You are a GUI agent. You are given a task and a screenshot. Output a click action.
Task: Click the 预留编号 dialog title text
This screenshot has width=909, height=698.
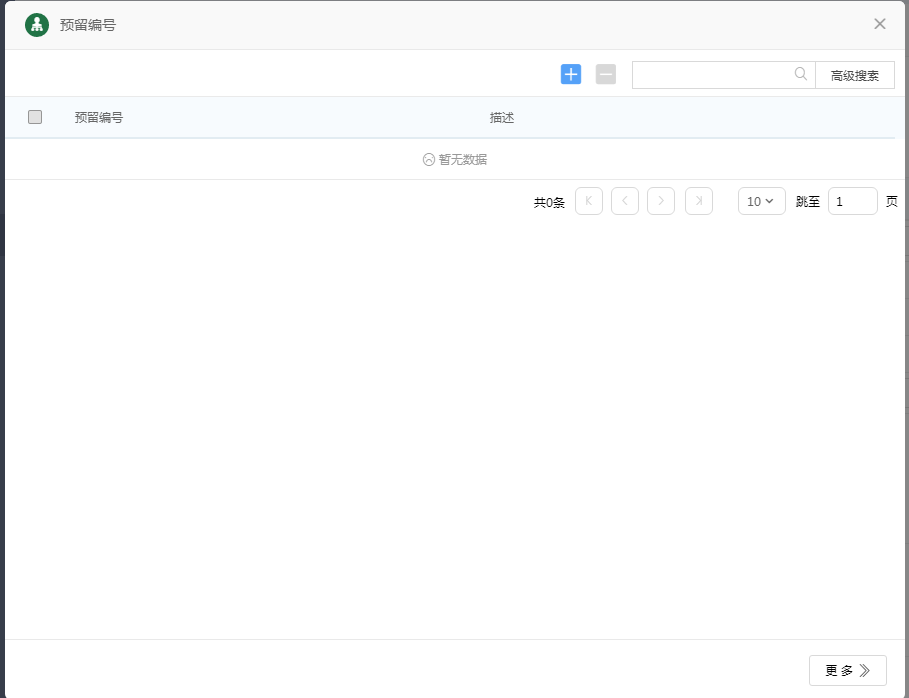click(88, 25)
